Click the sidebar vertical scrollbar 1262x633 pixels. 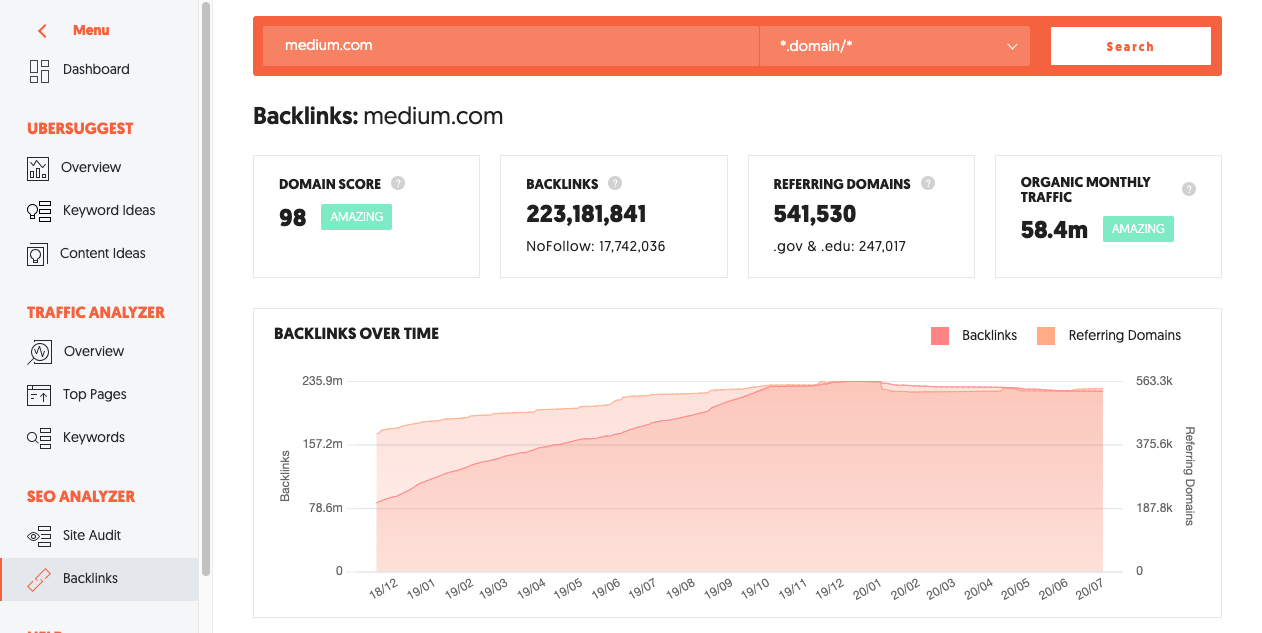point(206,289)
